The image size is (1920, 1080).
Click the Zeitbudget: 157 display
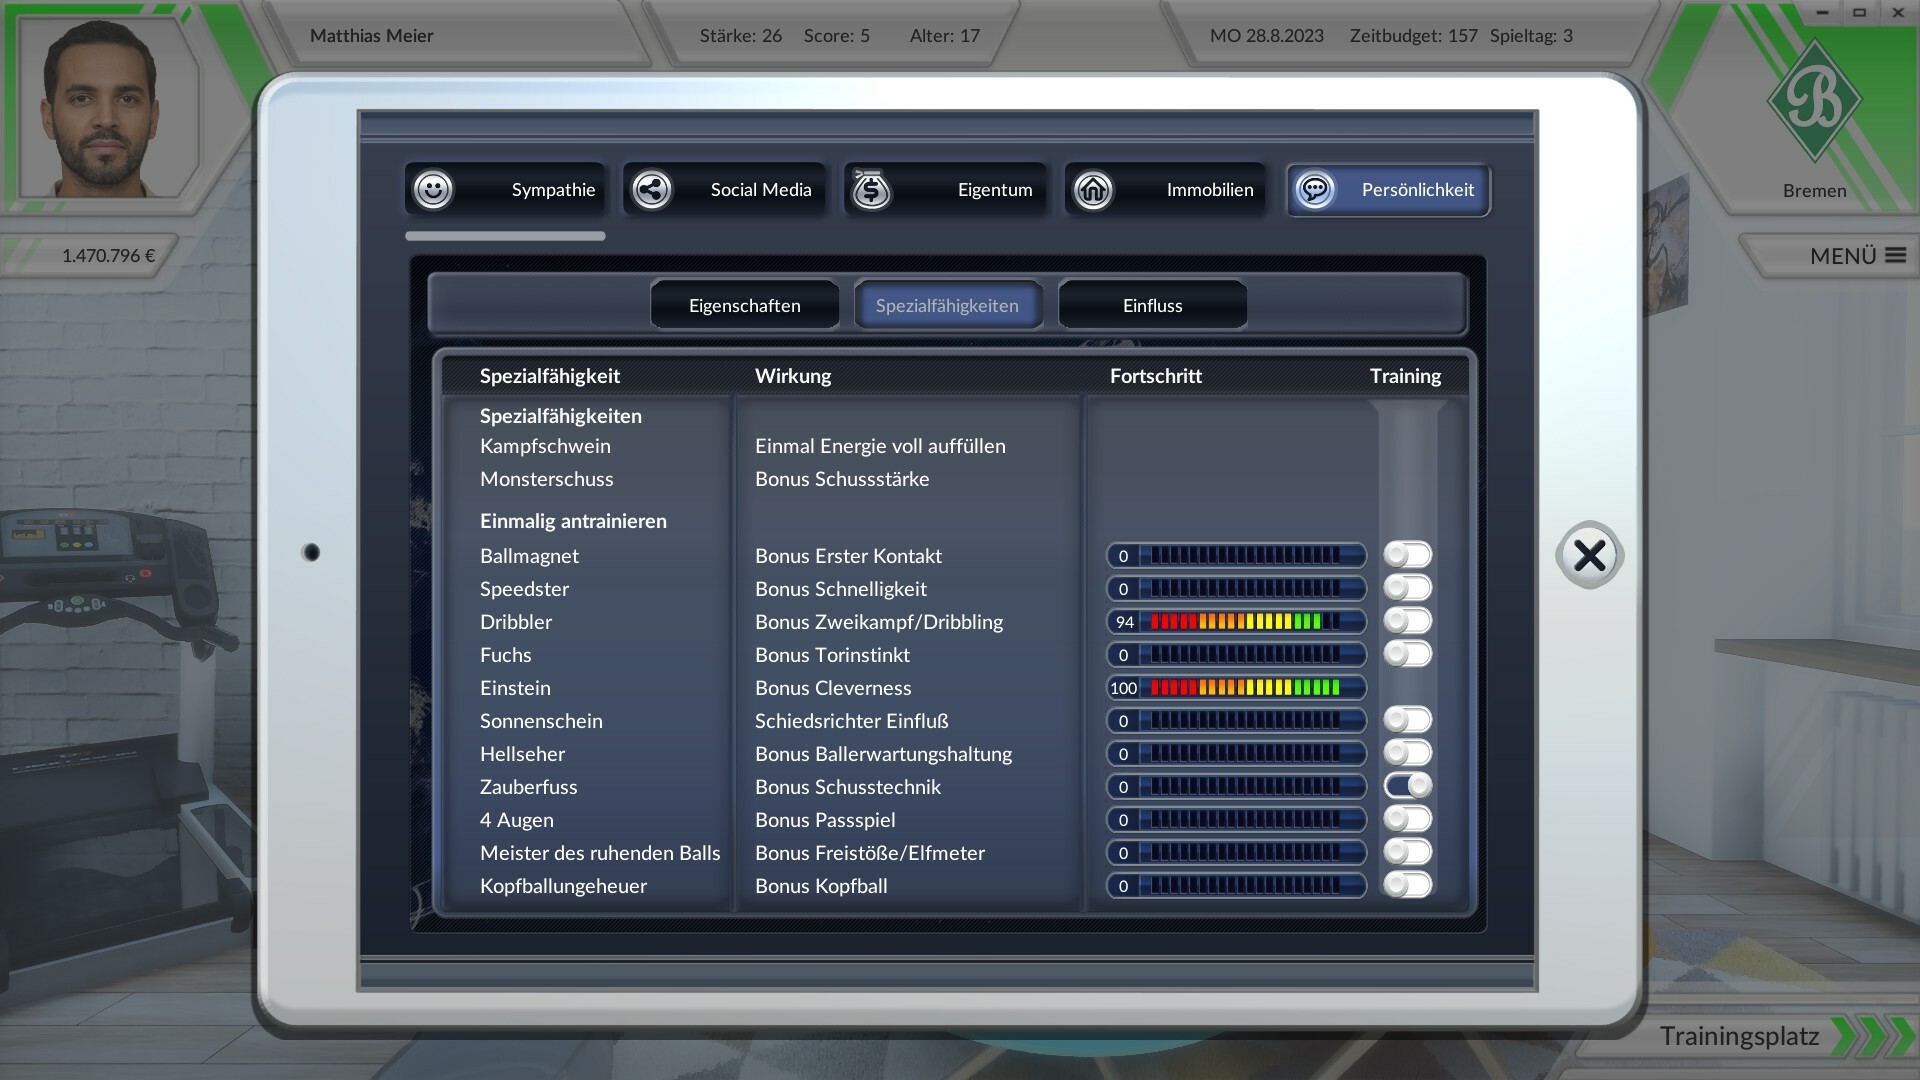pyautogui.click(x=1414, y=36)
